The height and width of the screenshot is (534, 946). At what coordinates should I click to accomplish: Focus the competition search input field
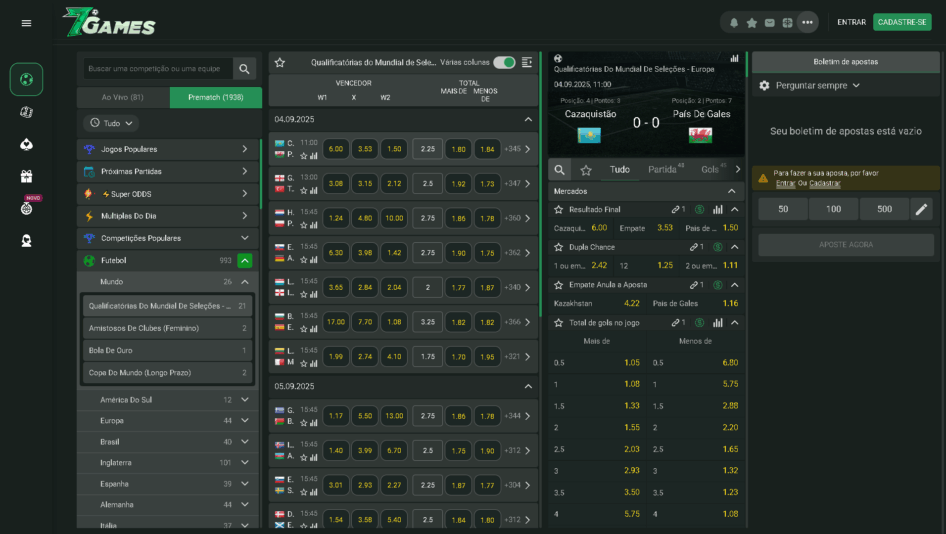158,69
